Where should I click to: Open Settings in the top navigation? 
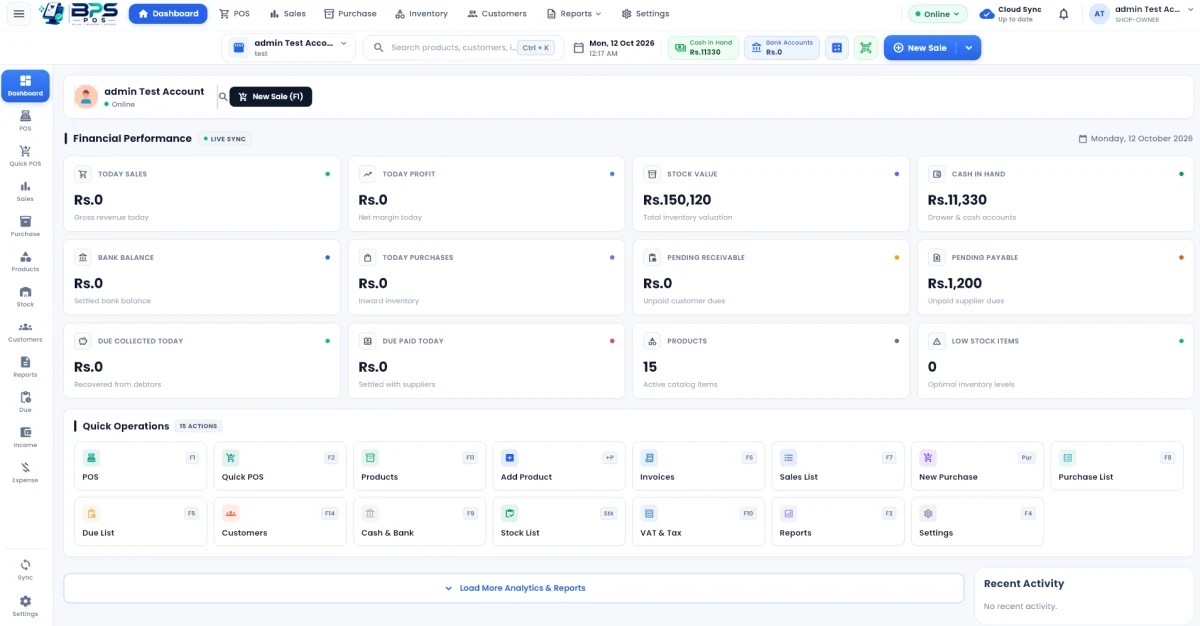(645, 14)
